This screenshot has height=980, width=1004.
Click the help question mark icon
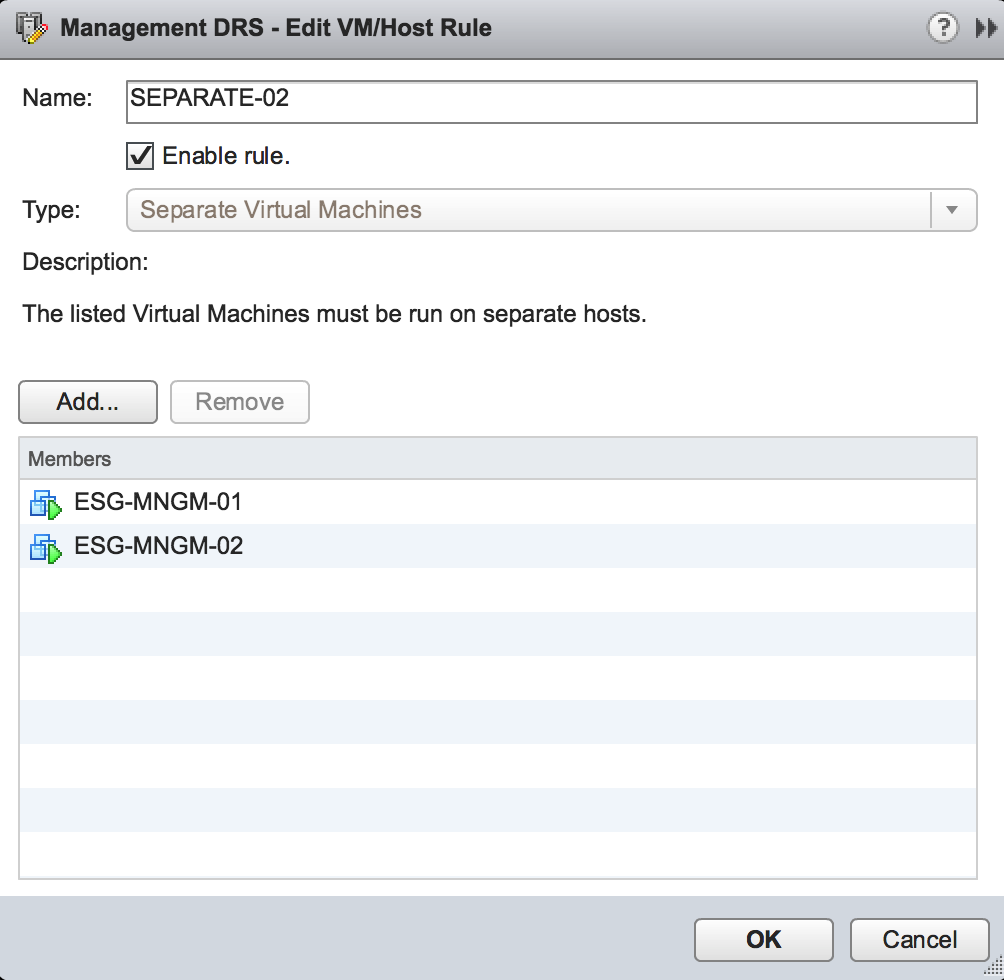coord(942,28)
